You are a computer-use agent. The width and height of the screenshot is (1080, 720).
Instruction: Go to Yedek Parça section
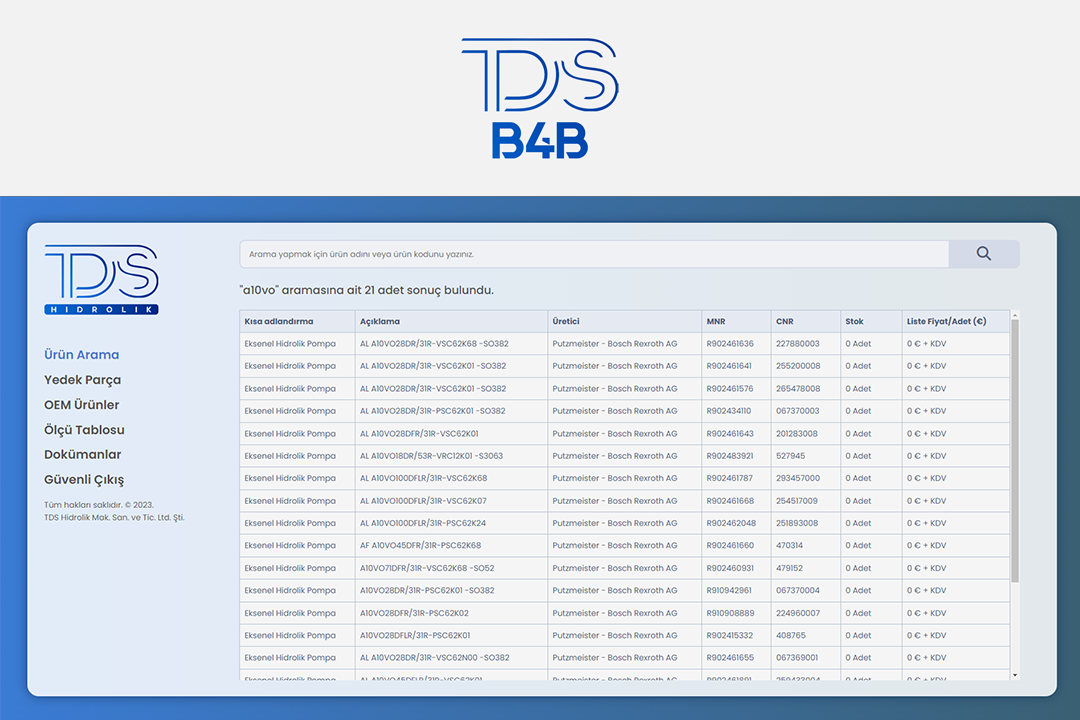(82, 380)
